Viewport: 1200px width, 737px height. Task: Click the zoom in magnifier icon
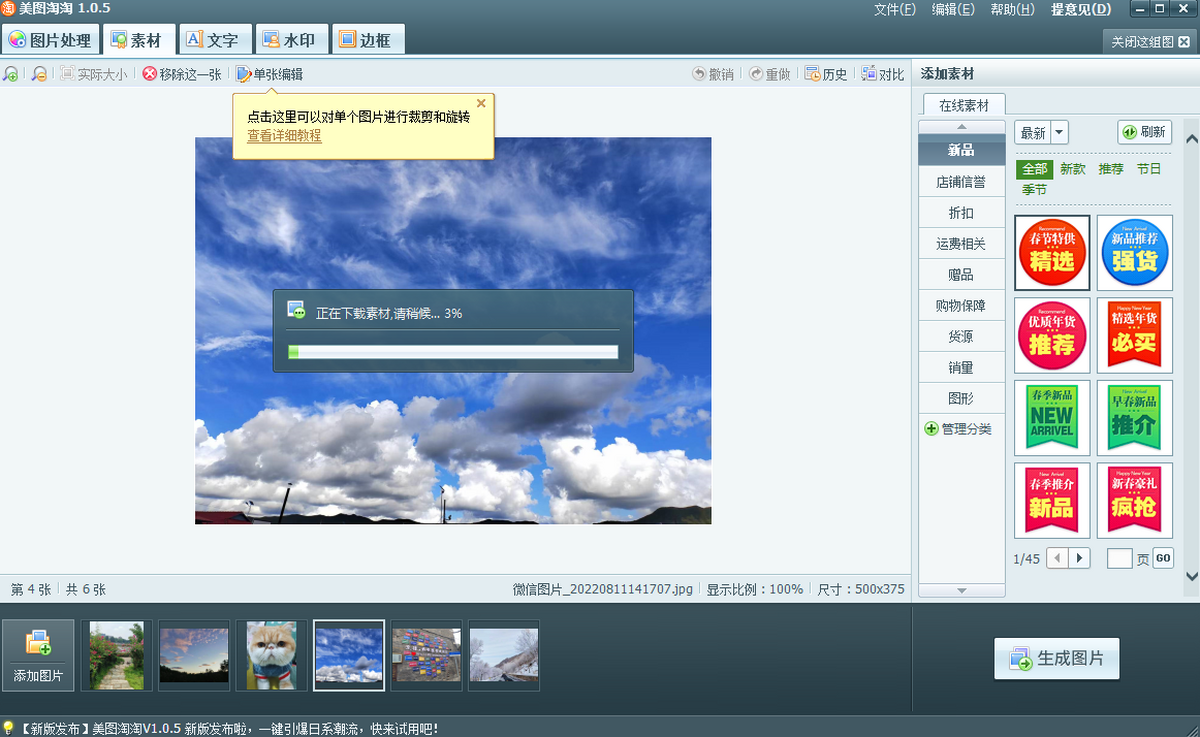click(11, 74)
